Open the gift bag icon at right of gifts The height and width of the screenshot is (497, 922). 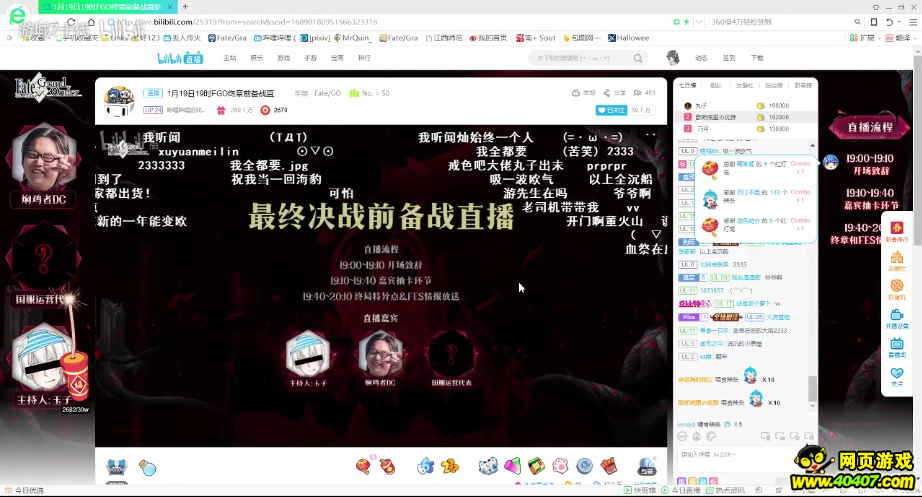coord(647,466)
